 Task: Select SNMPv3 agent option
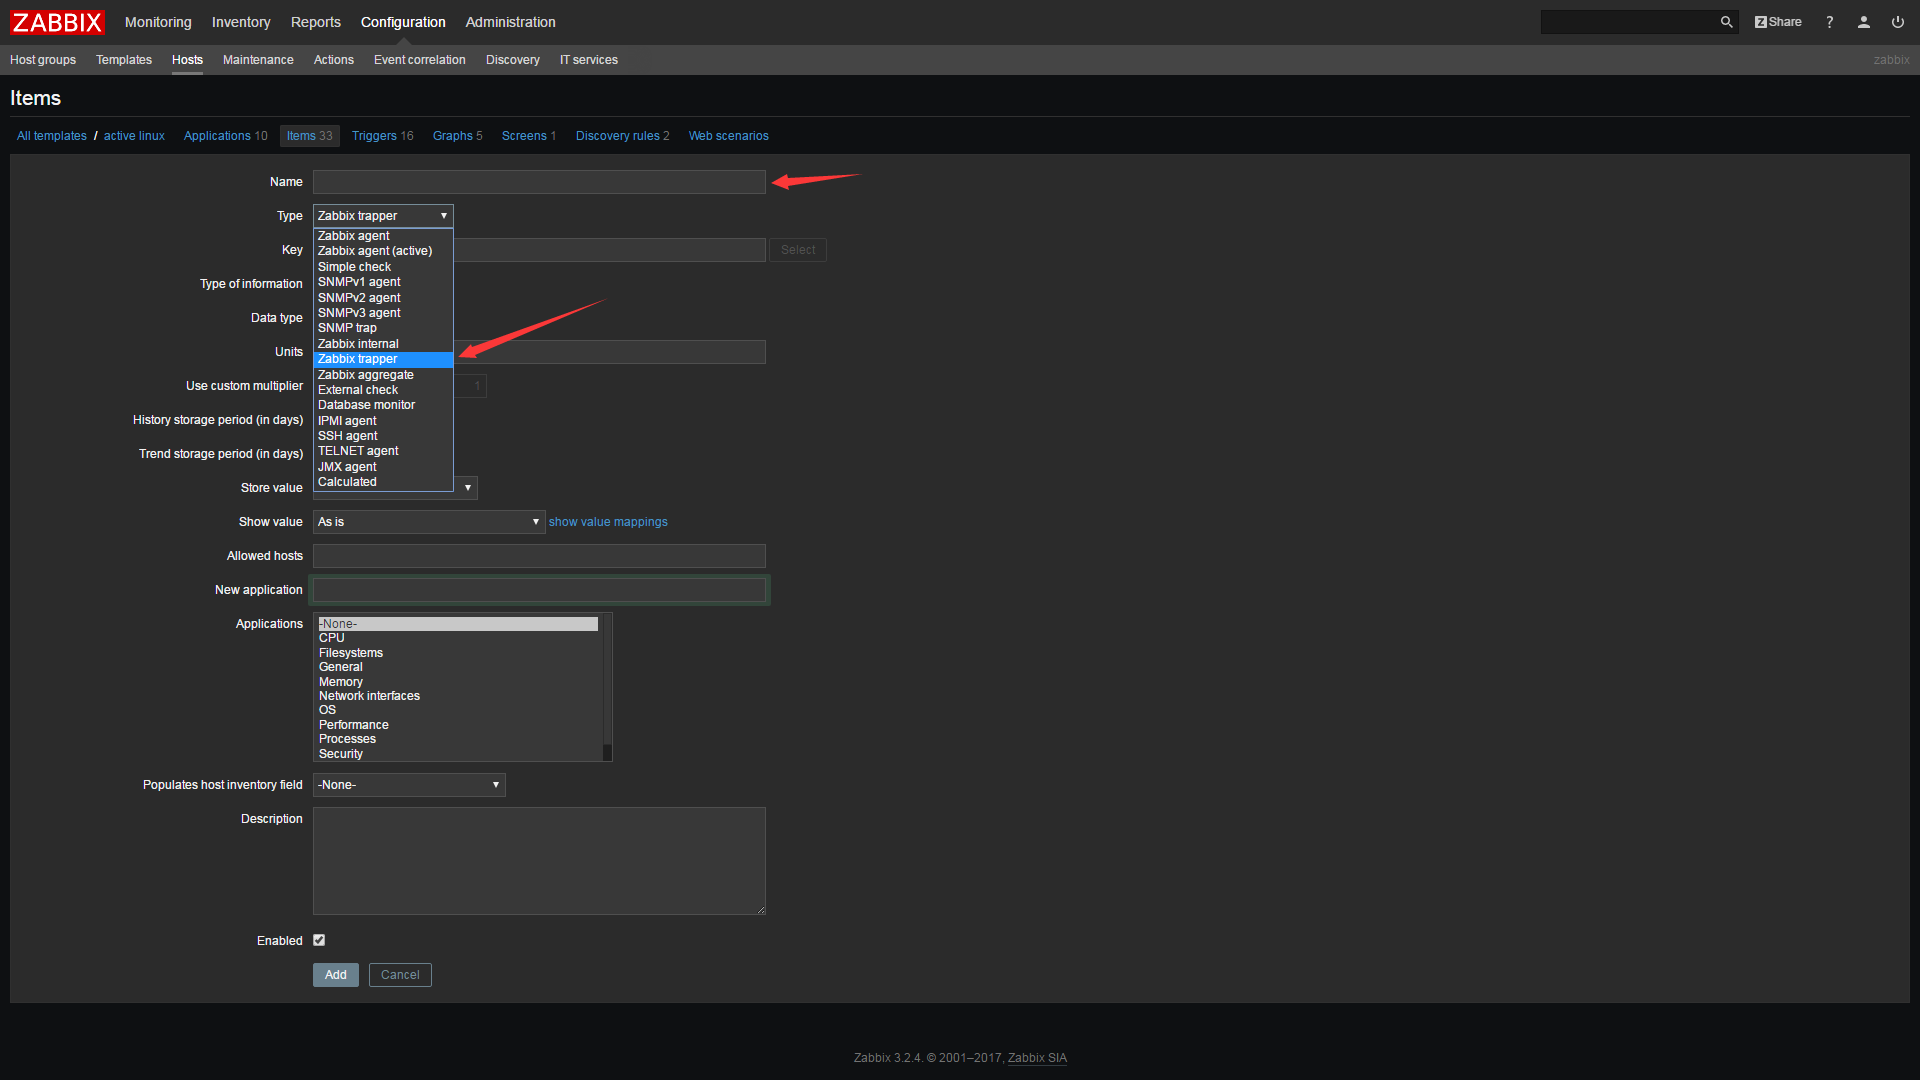coord(383,313)
